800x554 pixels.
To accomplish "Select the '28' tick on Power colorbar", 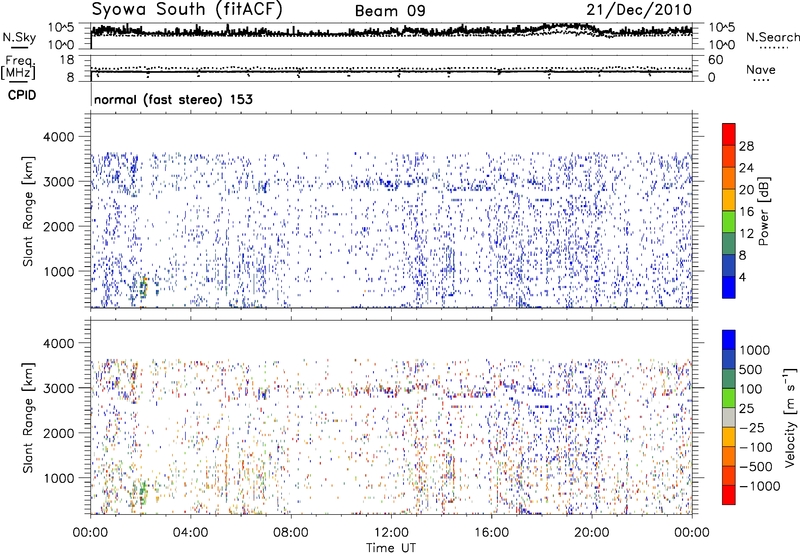I will 746,146.
